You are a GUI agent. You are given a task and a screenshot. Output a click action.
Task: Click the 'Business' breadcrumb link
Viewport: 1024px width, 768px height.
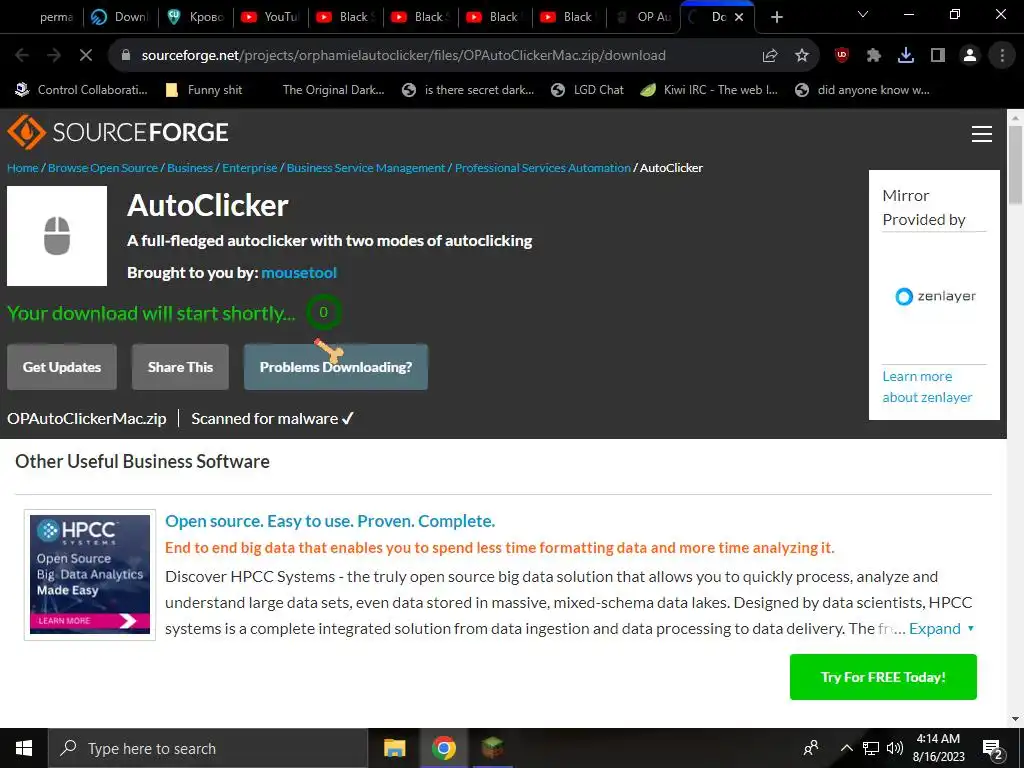(190, 168)
